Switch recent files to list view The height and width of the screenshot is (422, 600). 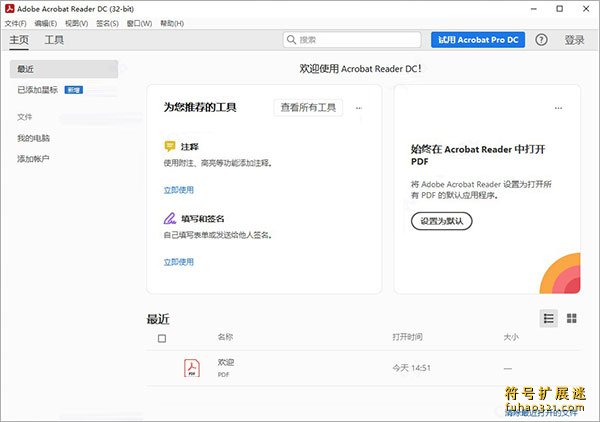click(548, 318)
